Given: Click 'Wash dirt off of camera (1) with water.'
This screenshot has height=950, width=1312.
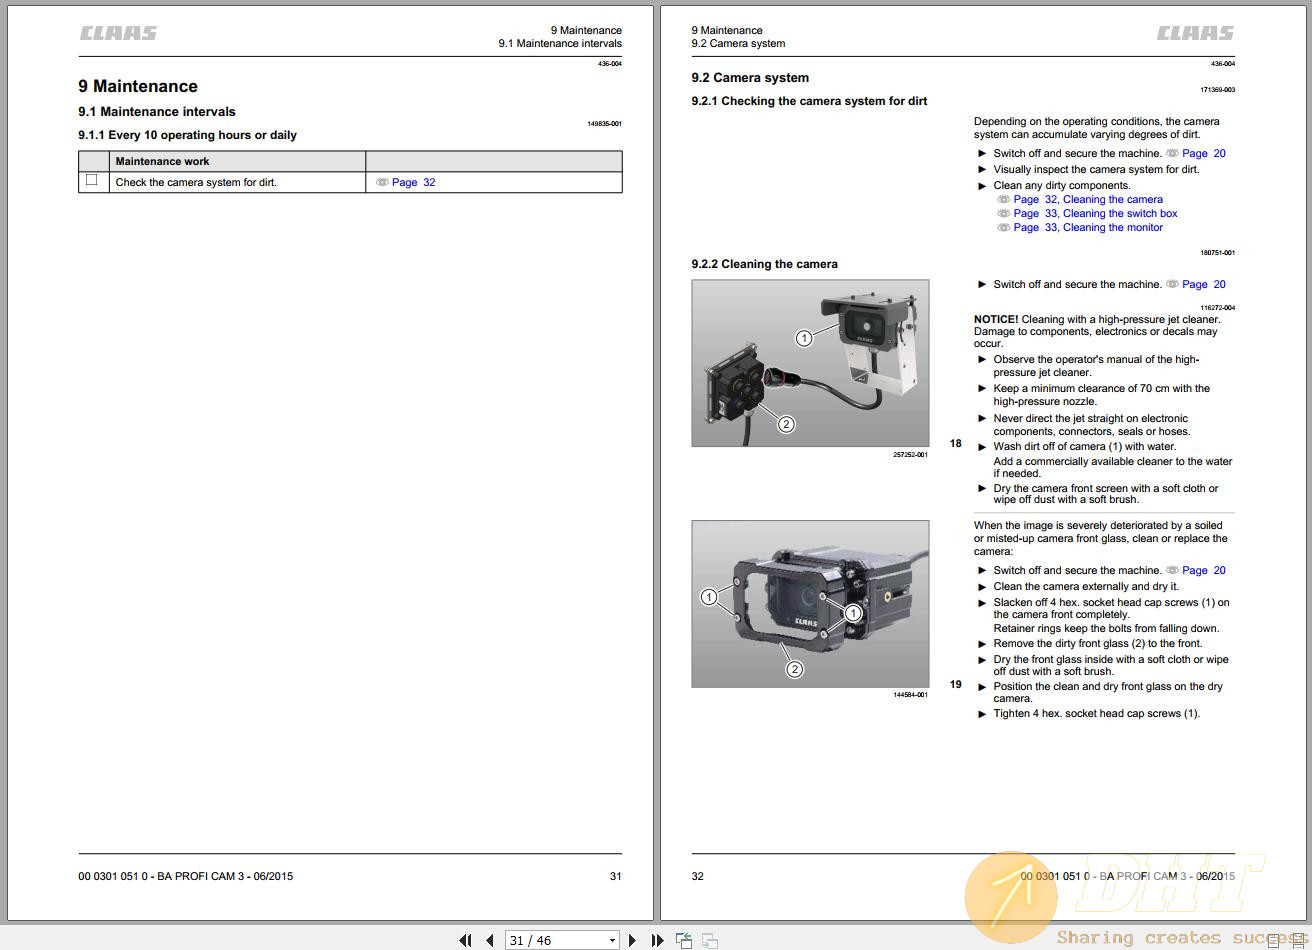Looking at the screenshot, I should tap(1084, 446).
